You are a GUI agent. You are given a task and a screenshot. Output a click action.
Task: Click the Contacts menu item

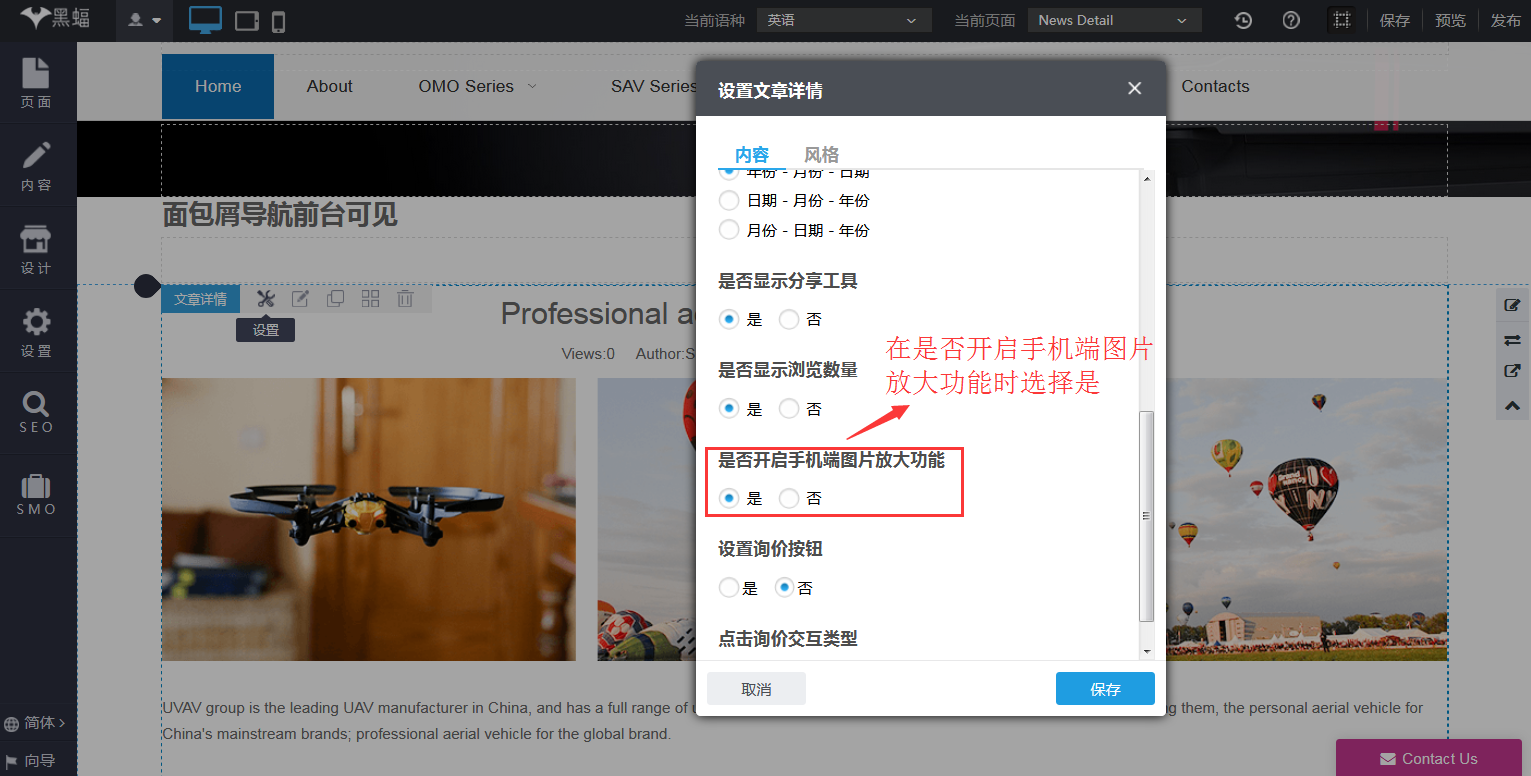(1215, 86)
